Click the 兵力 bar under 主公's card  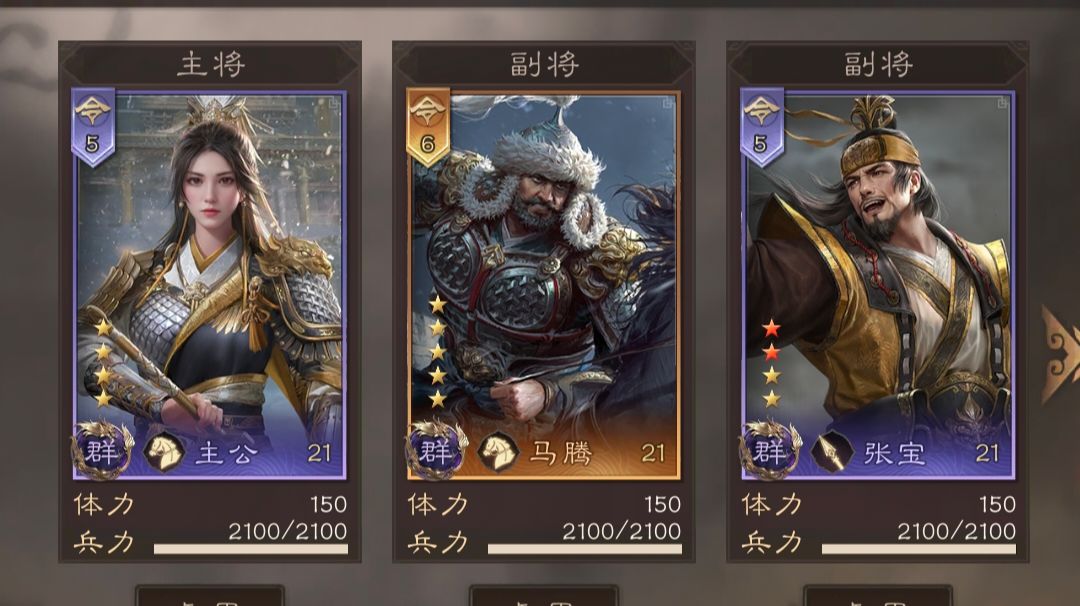(x=251, y=549)
